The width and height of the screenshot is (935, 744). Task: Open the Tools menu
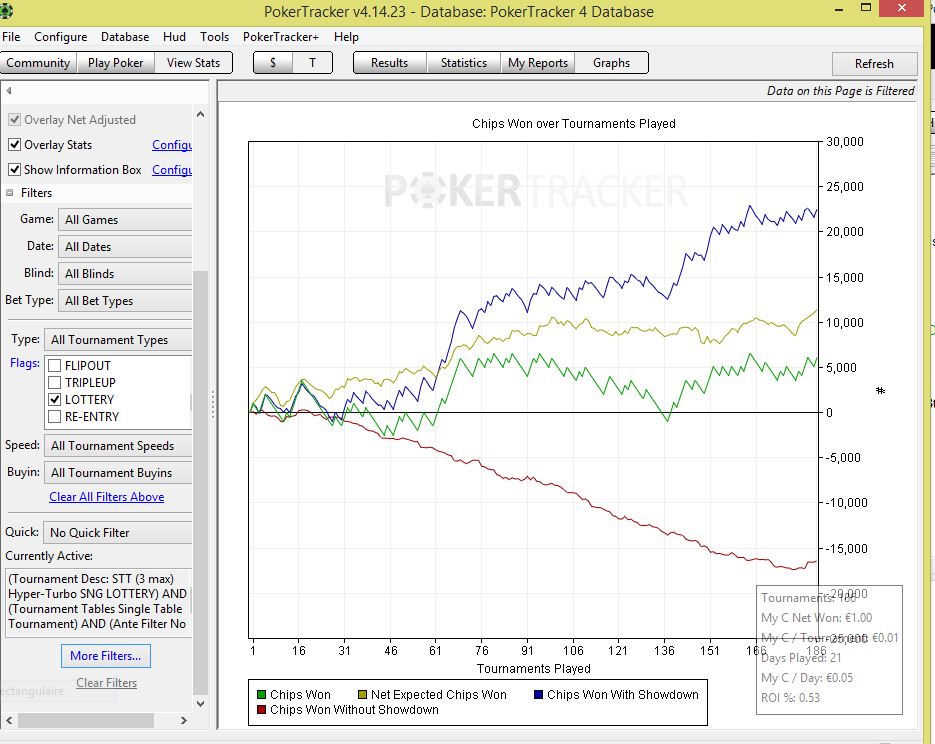click(214, 36)
